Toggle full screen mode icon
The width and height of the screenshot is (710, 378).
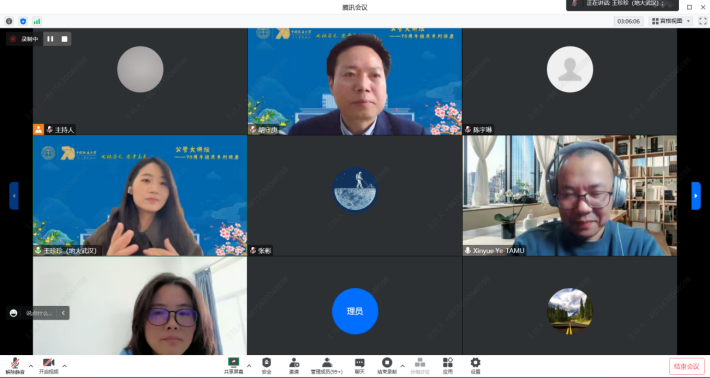pyautogui.click(x=703, y=21)
